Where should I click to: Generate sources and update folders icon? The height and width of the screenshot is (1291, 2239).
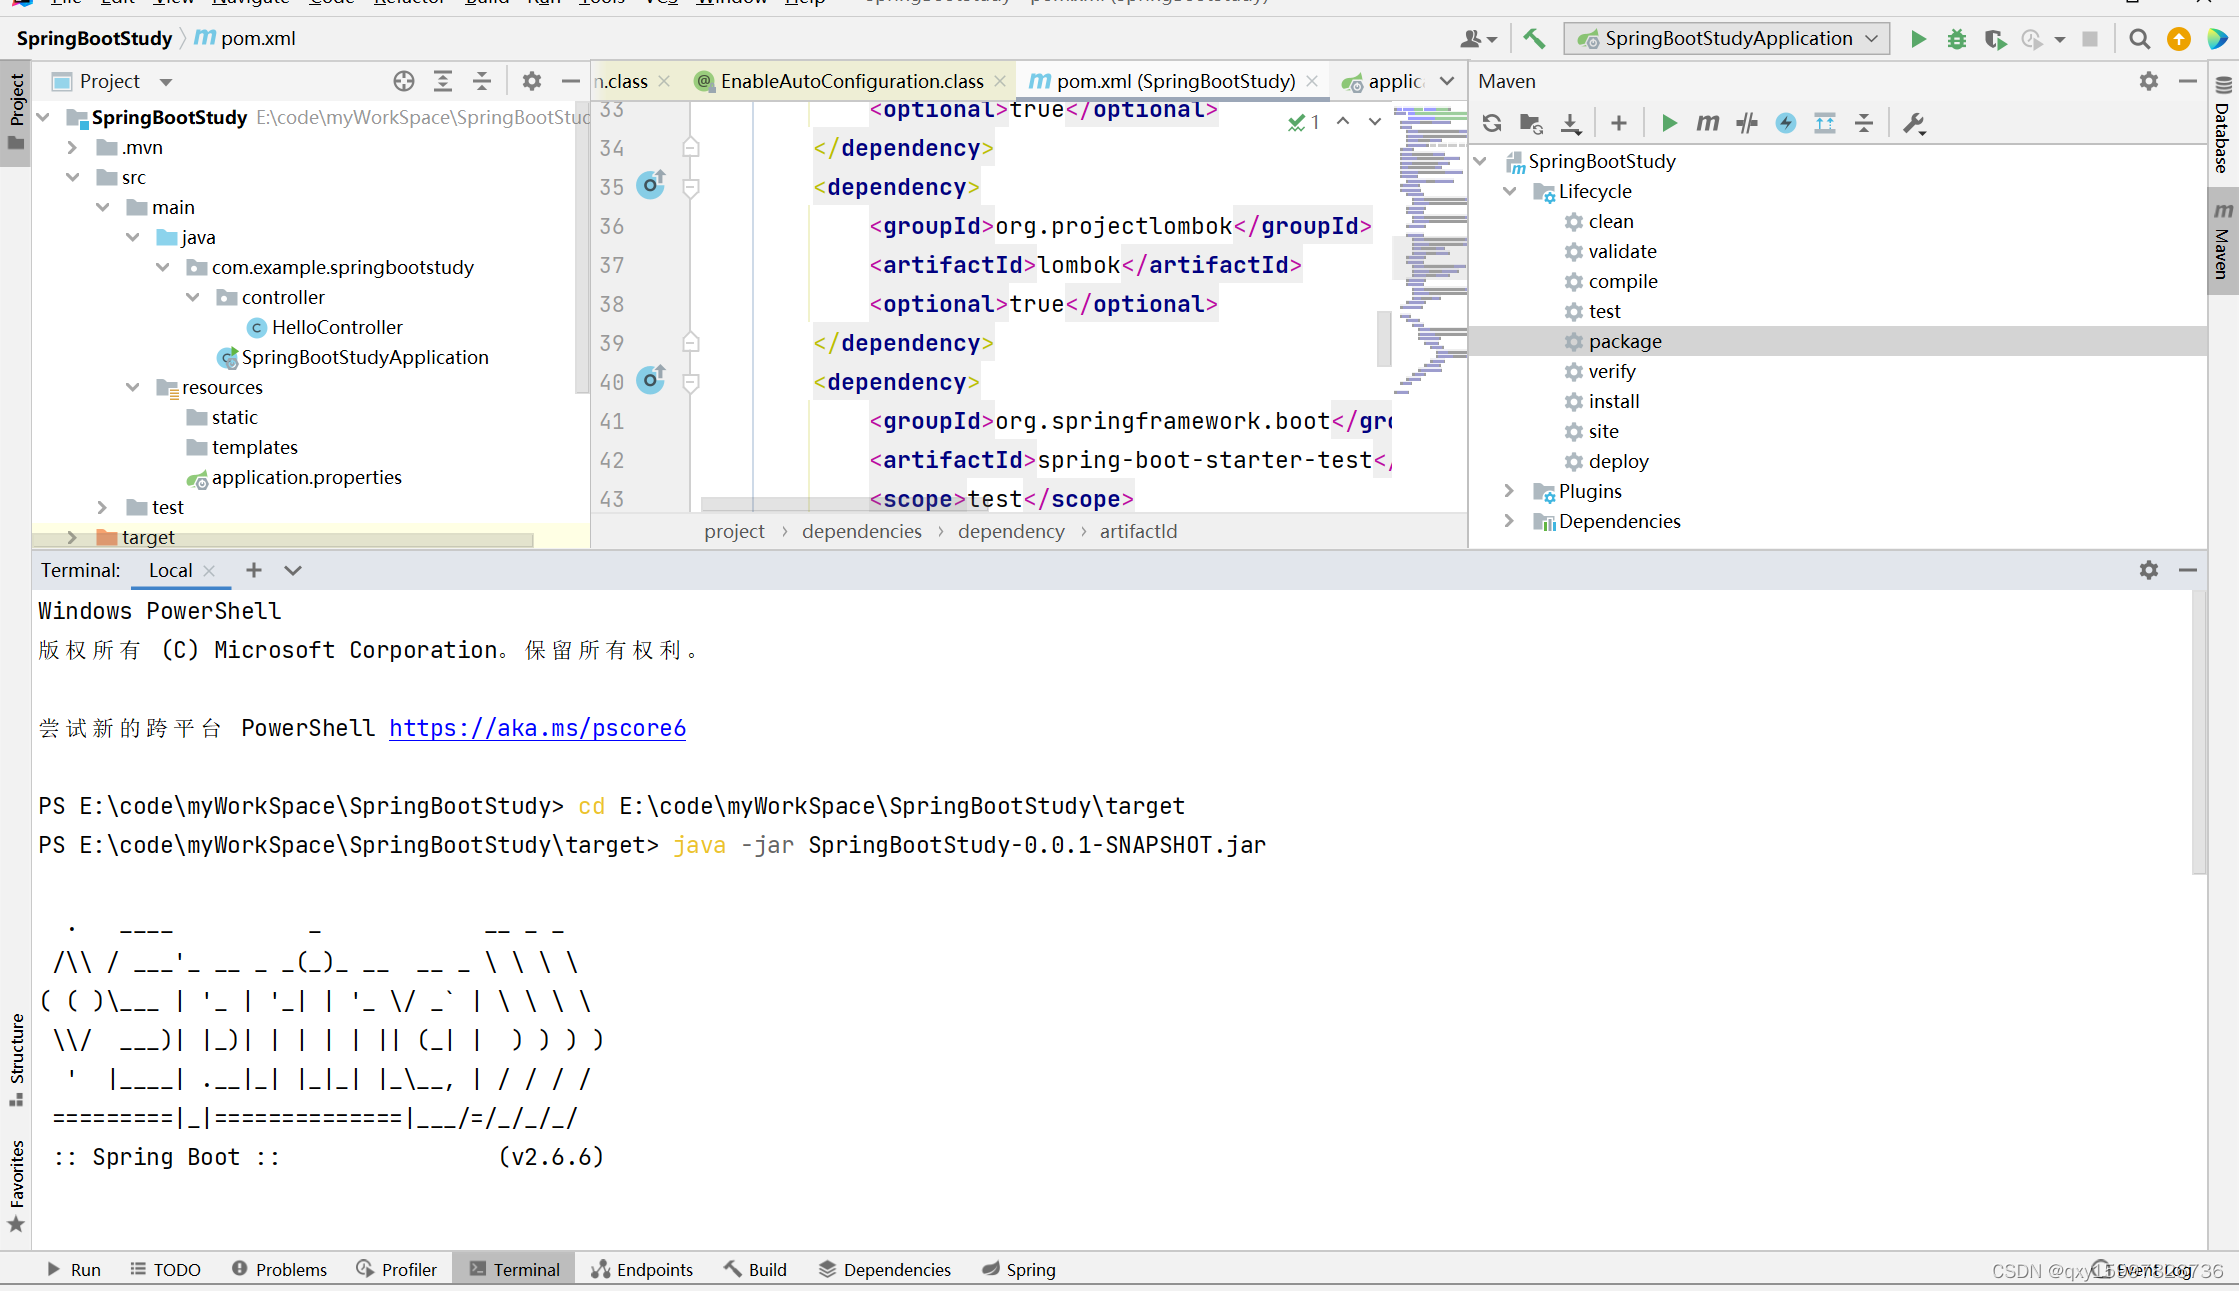pyautogui.click(x=1531, y=123)
